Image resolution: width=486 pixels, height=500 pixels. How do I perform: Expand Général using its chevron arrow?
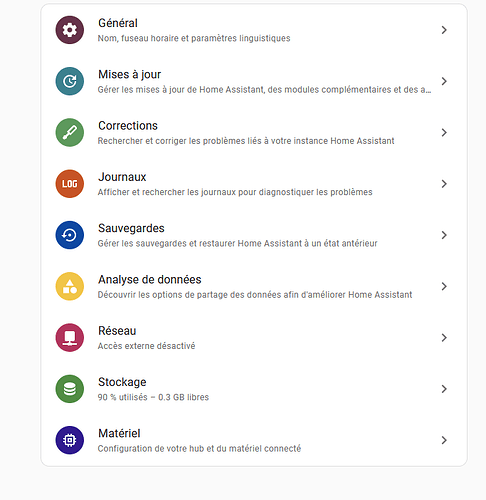444,30
